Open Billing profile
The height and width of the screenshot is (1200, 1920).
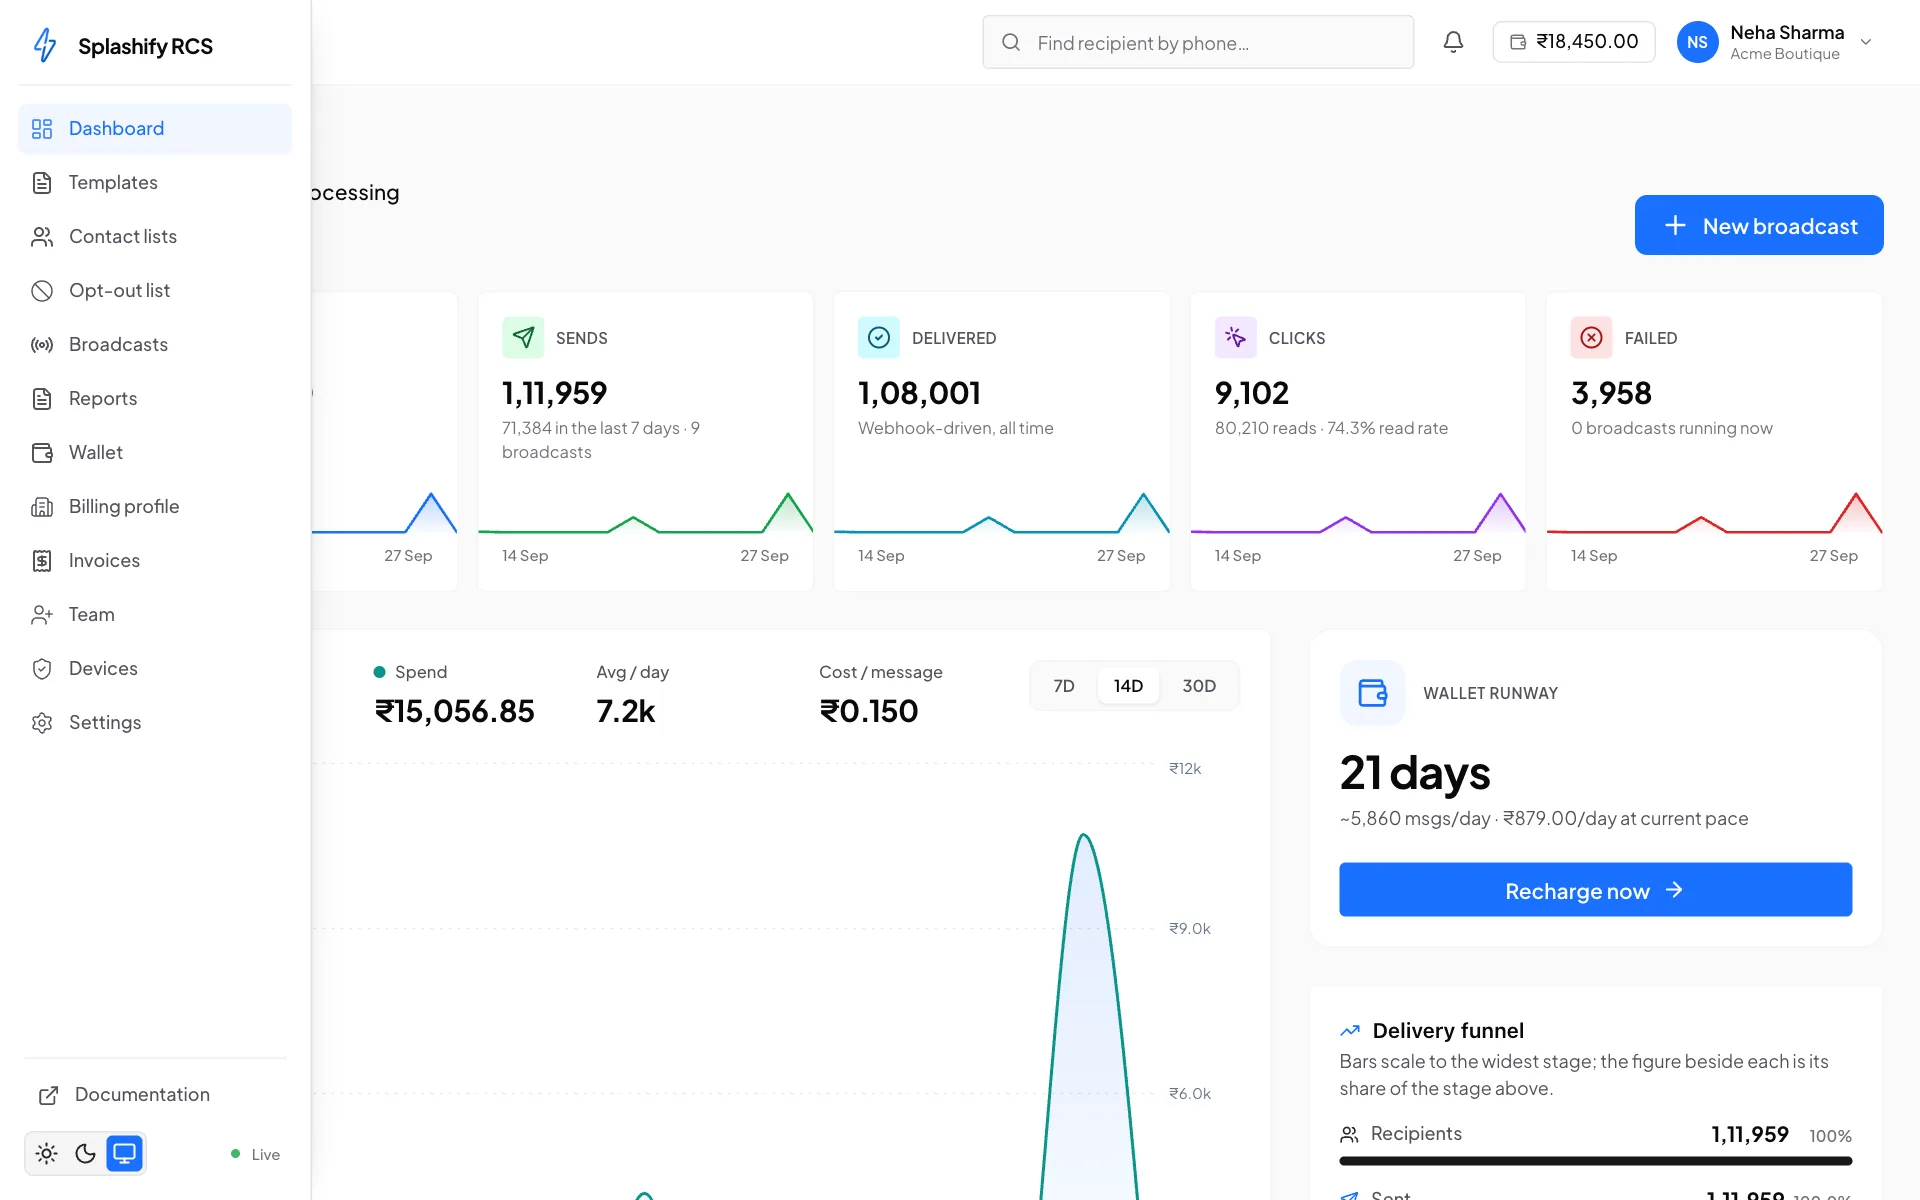tap(155, 507)
